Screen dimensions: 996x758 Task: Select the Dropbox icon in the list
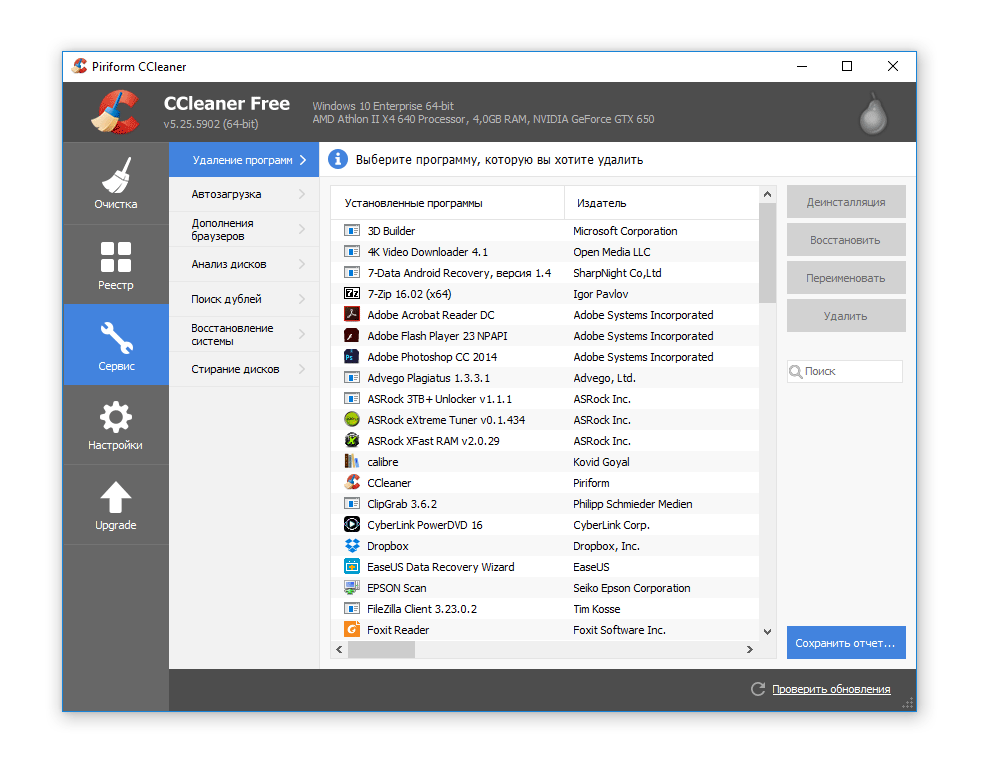(352, 546)
